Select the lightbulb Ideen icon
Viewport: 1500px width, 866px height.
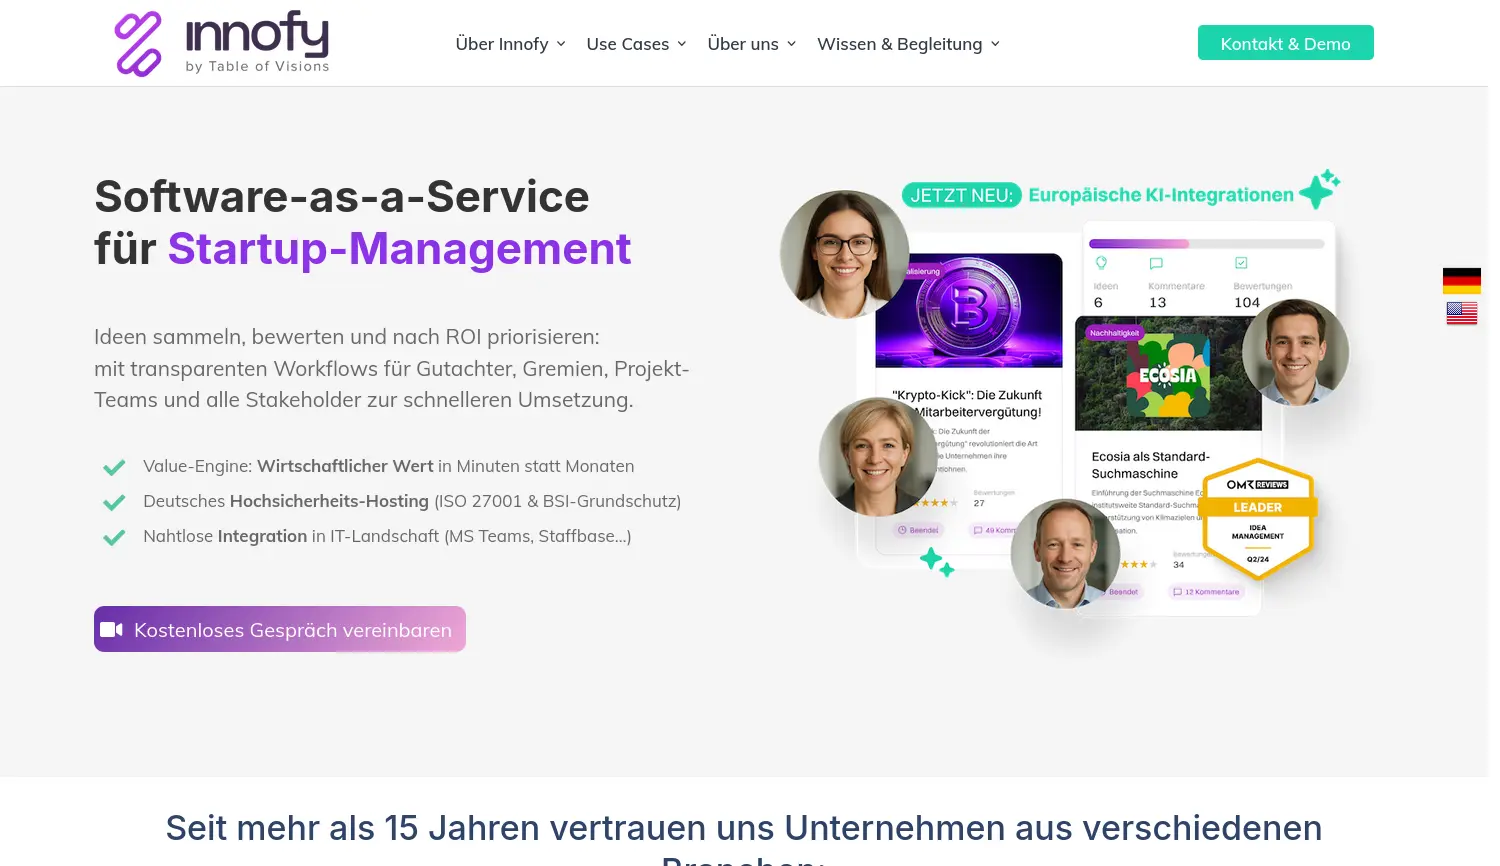point(1103,263)
